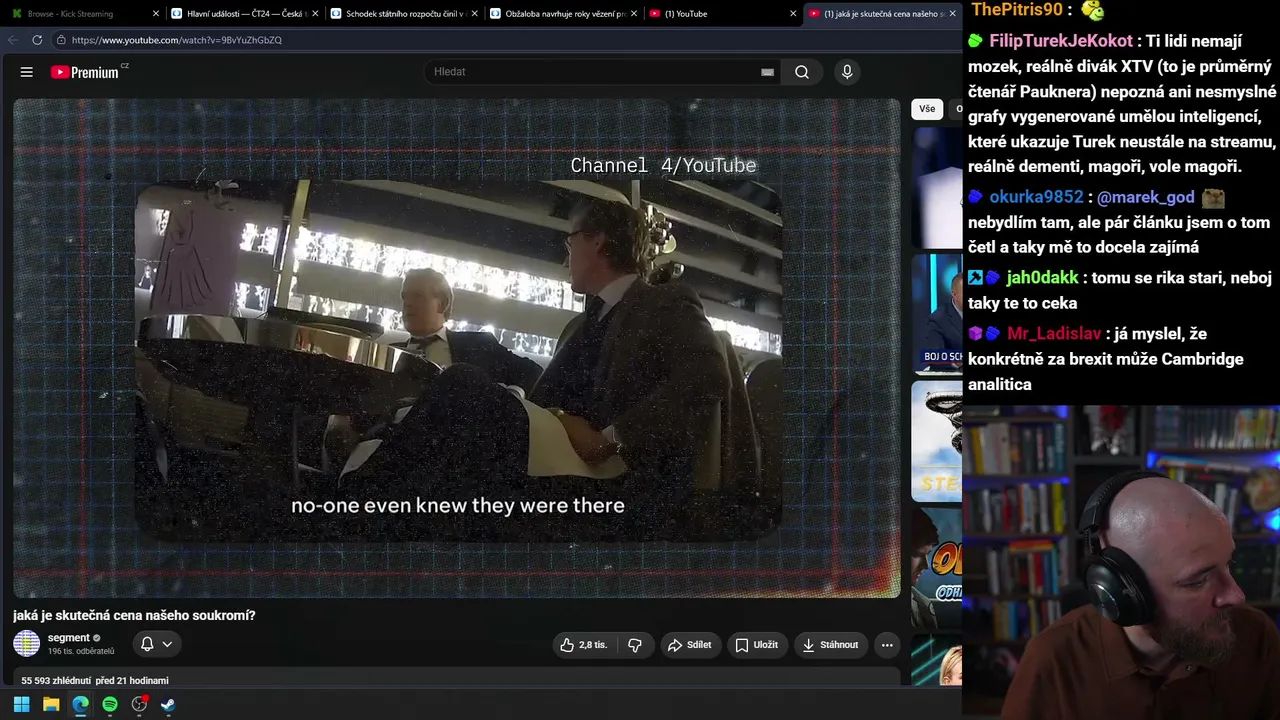Start voice search with microphone icon
The width and height of the screenshot is (1280, 720).
tap(847, 72)
